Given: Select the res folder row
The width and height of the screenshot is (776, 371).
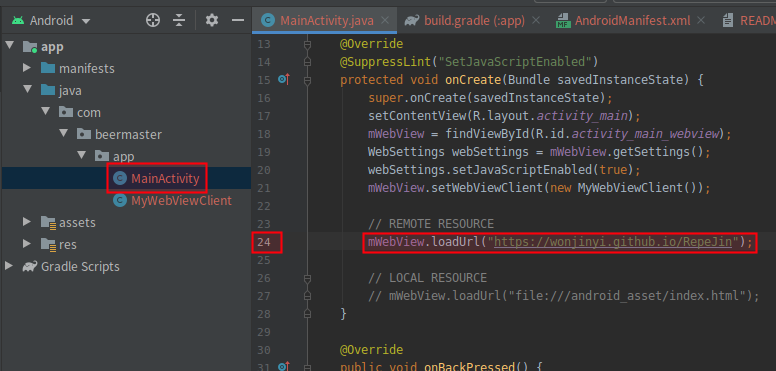Looking at the screenshot, I should (x=126, y=244).
